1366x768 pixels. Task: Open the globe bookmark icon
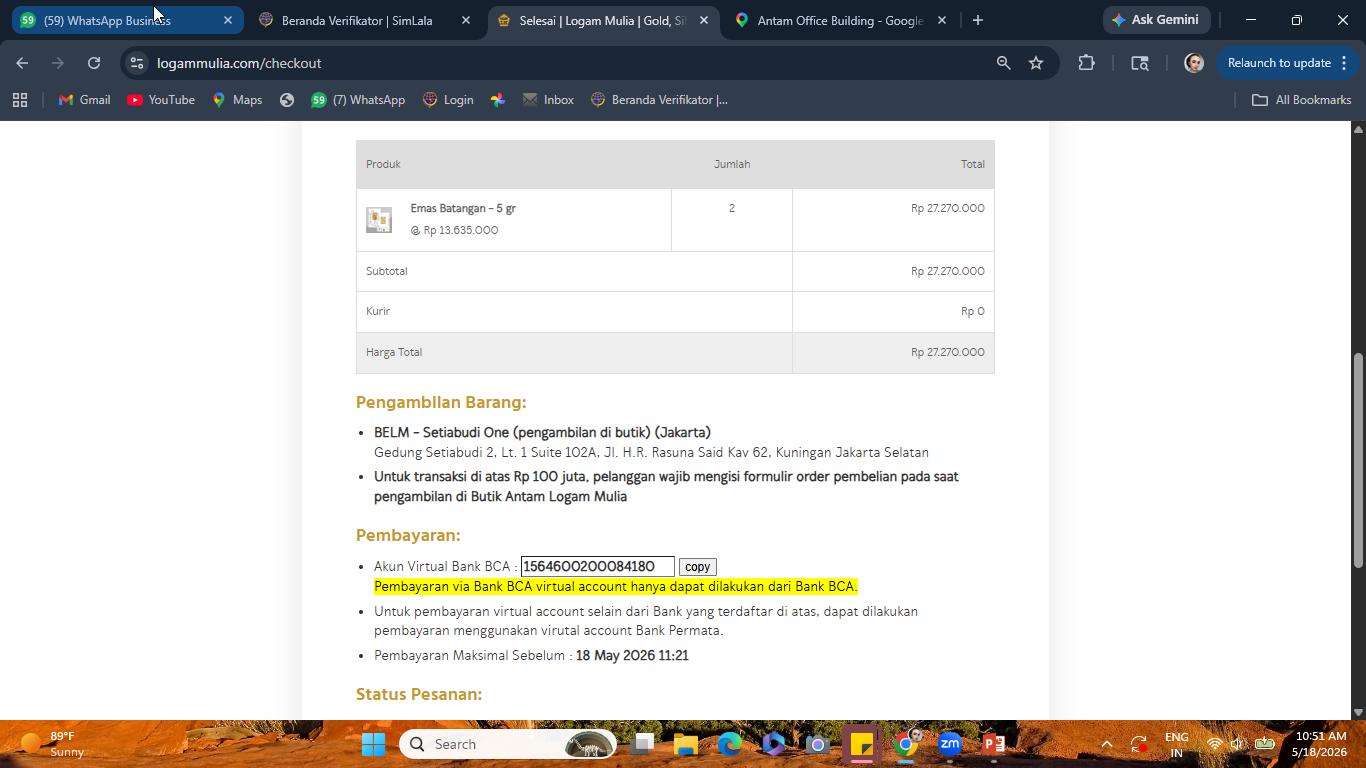[x=287, y=100]
